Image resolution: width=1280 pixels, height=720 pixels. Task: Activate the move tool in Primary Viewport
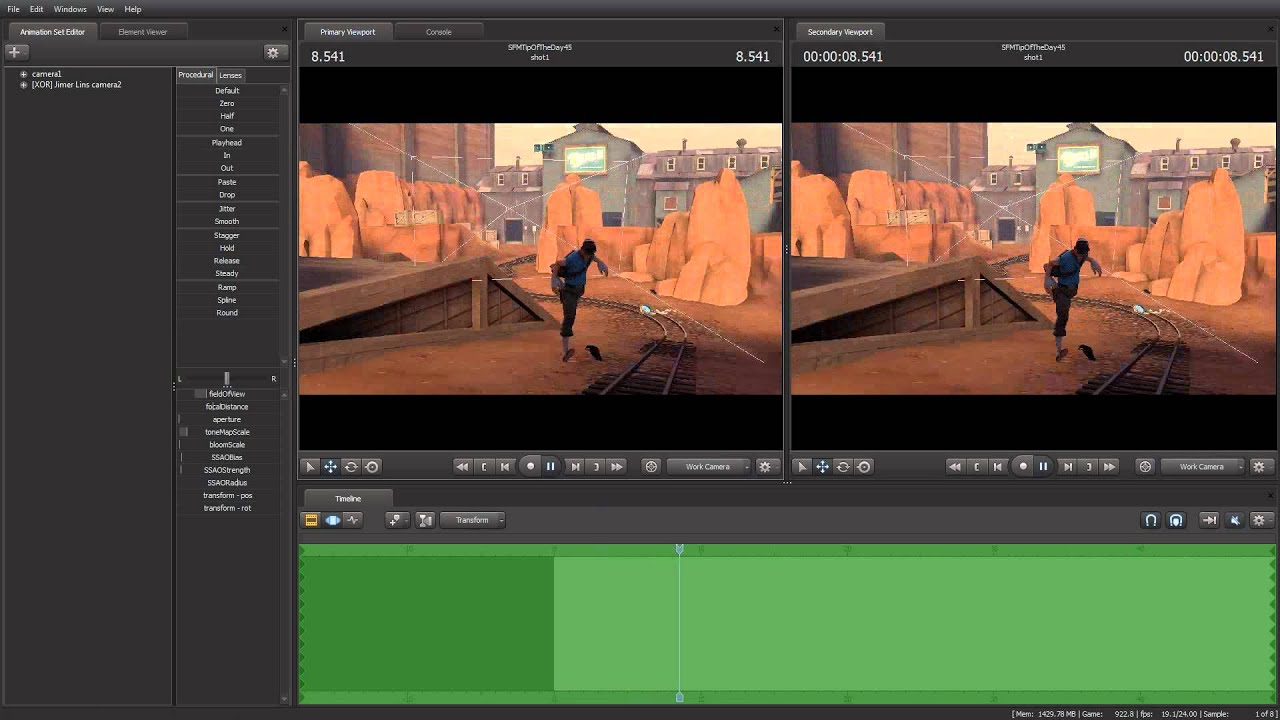(330, 466)
